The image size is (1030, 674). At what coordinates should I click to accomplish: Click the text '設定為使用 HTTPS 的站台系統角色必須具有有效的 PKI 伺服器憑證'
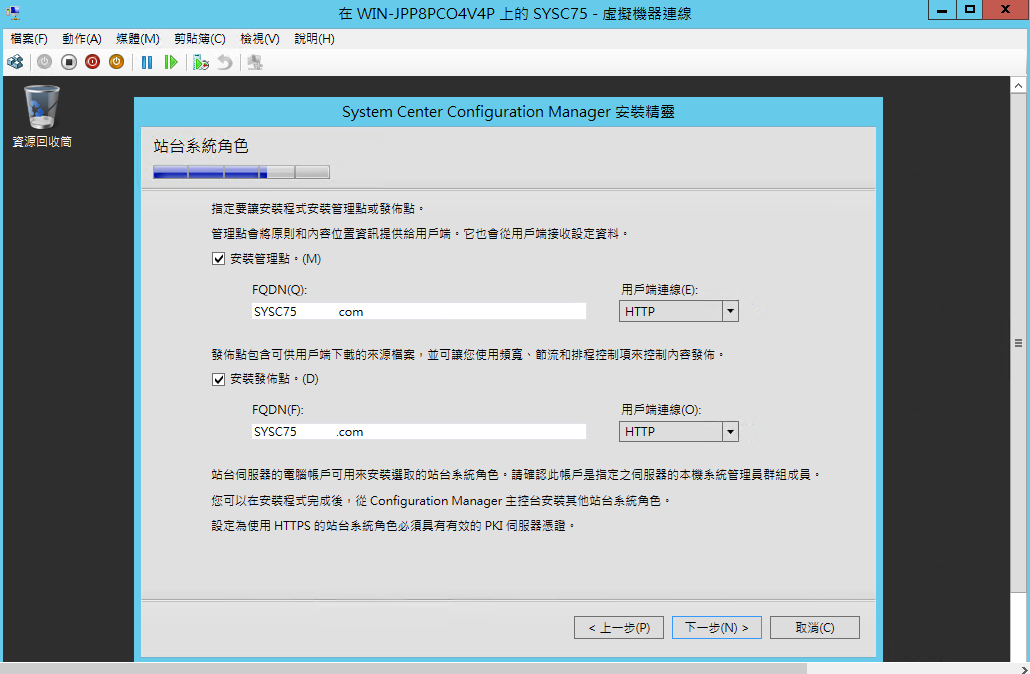tap(393, 526)
